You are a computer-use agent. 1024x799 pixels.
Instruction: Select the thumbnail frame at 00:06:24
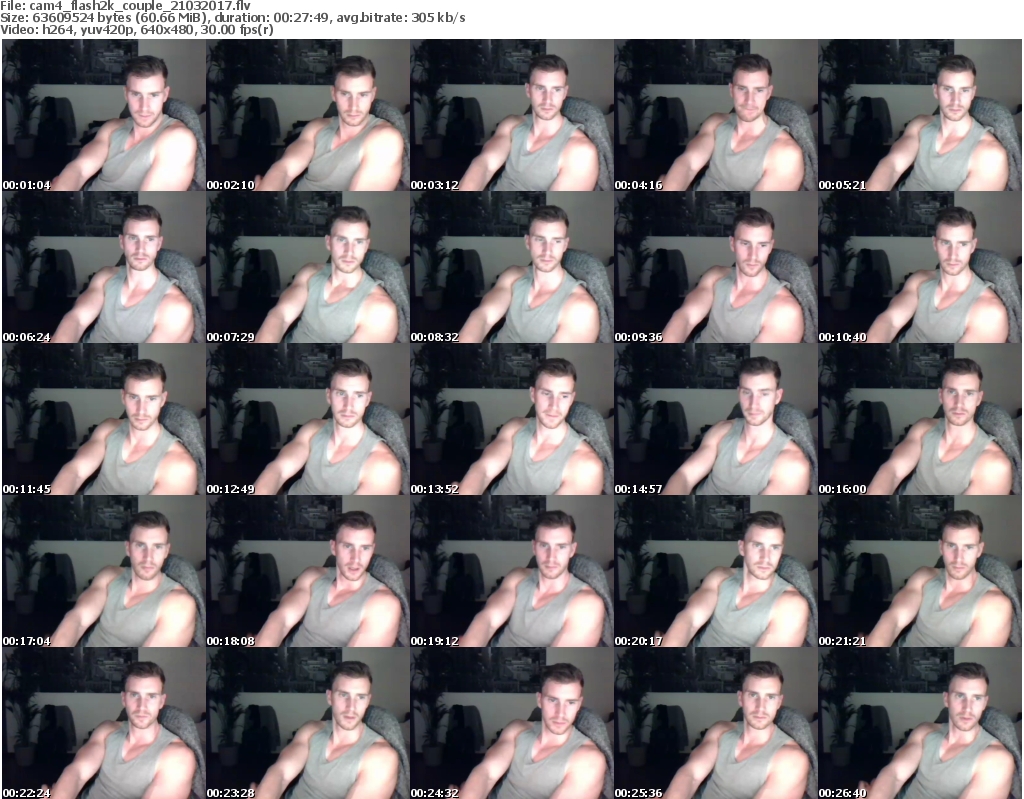pos(104,267)
